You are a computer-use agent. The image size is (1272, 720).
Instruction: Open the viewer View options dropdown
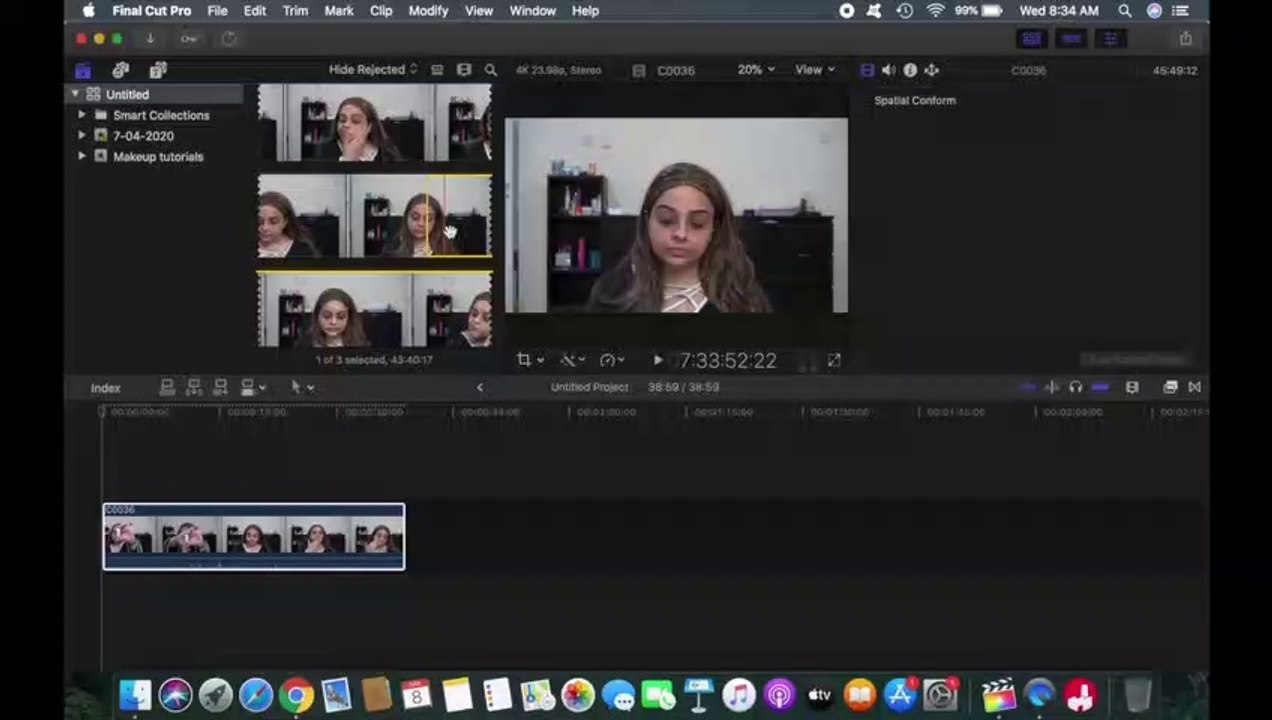click(814, 70)
